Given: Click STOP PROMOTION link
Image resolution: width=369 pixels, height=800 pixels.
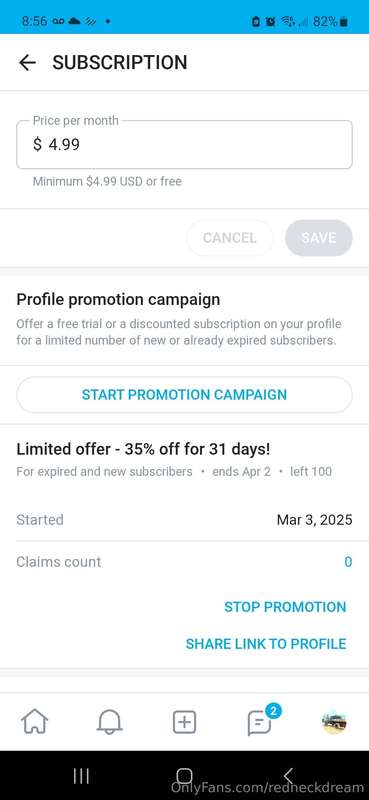Looking at the screenshot, I should 285,607.
